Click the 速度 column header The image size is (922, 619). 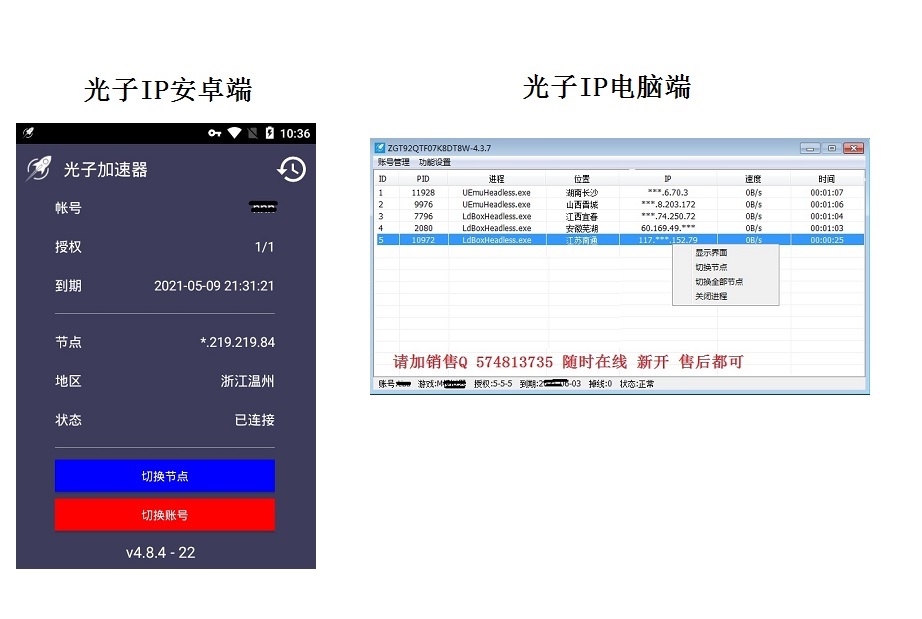pyautogui.click(x=752, y=179)
